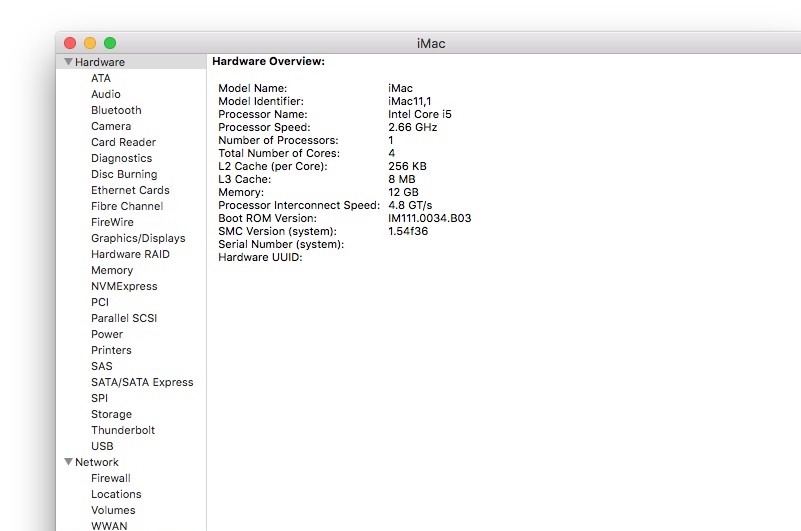Select Printers in the sidebar

click(x=111, y=350)
